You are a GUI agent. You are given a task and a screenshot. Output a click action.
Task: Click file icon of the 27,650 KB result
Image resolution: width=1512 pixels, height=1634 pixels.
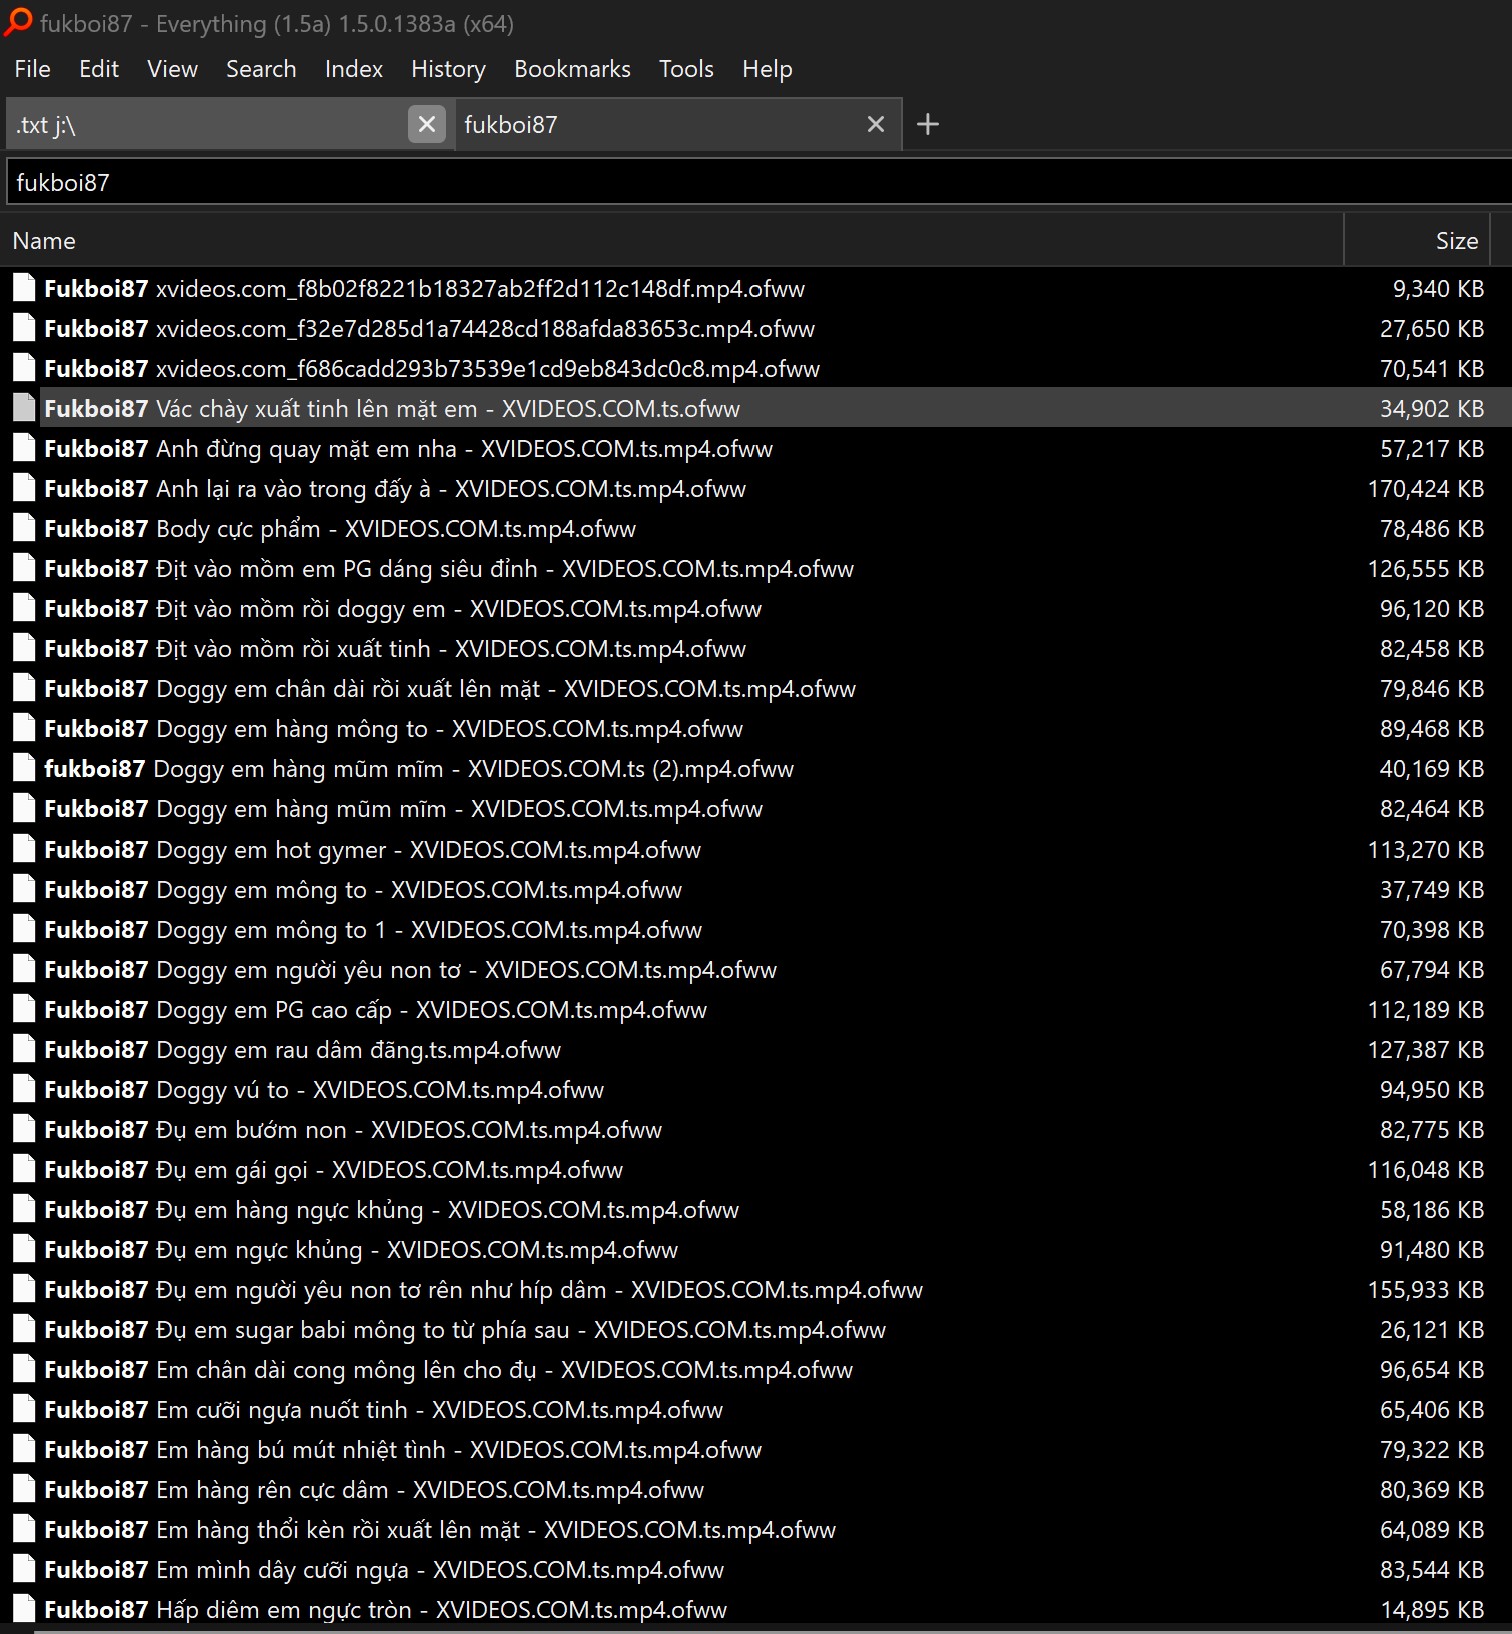coord(24,329)
